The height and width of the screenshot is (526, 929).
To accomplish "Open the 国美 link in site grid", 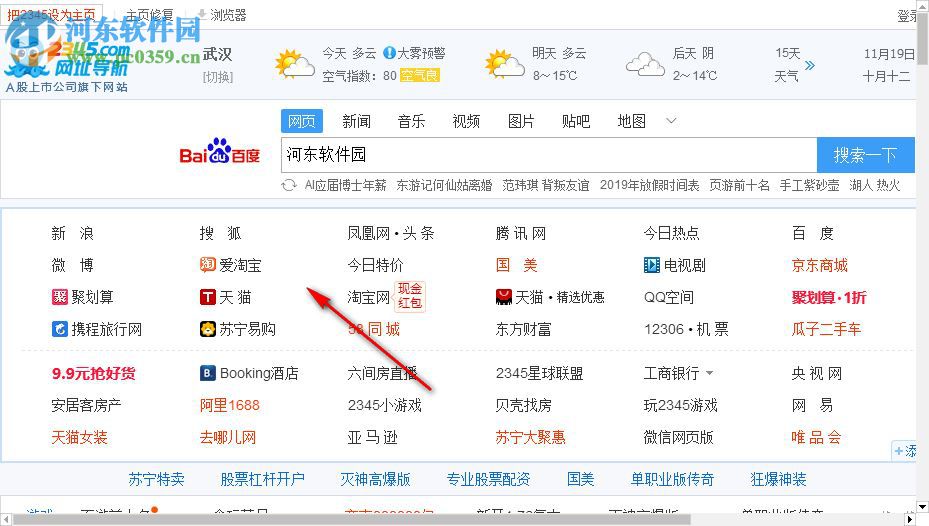I will (517, 265).
